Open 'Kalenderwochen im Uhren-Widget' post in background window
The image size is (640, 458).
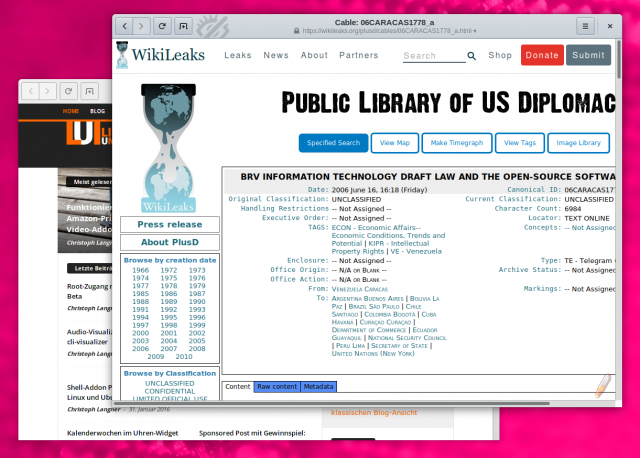[x=122, y=433]
